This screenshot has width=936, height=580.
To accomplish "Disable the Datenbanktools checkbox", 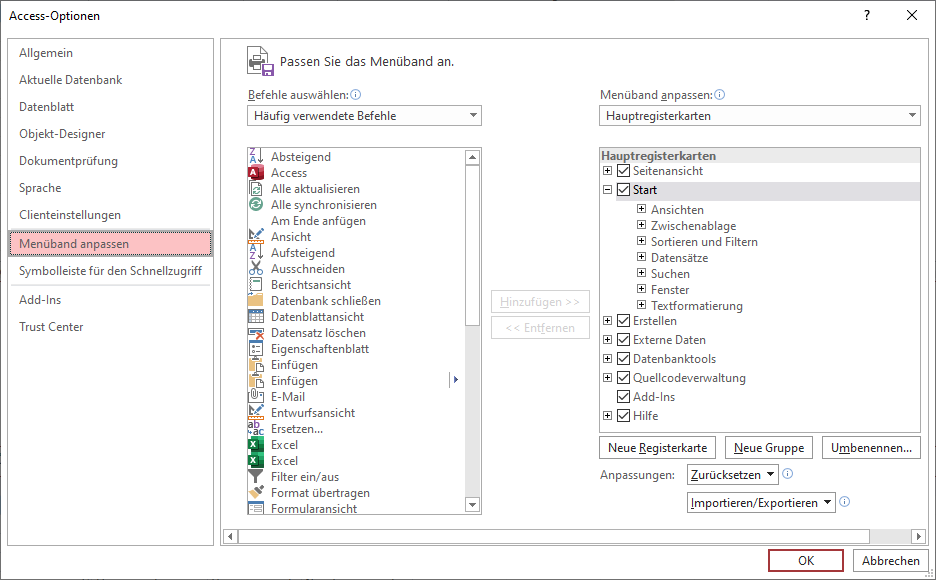I will [624, 359].
